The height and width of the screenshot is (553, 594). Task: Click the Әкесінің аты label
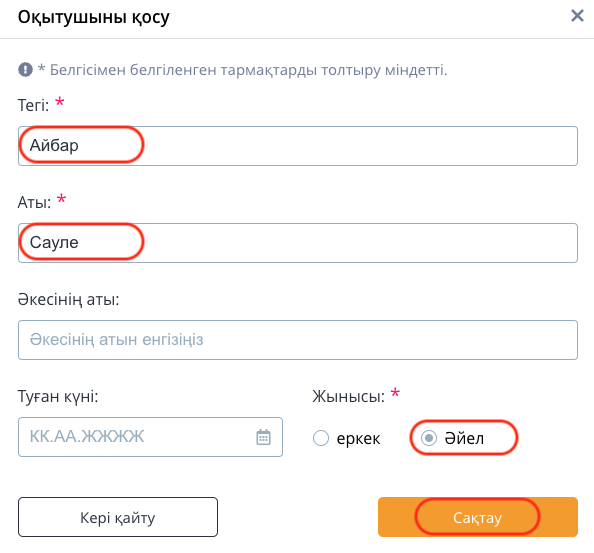tap(68, 299)
